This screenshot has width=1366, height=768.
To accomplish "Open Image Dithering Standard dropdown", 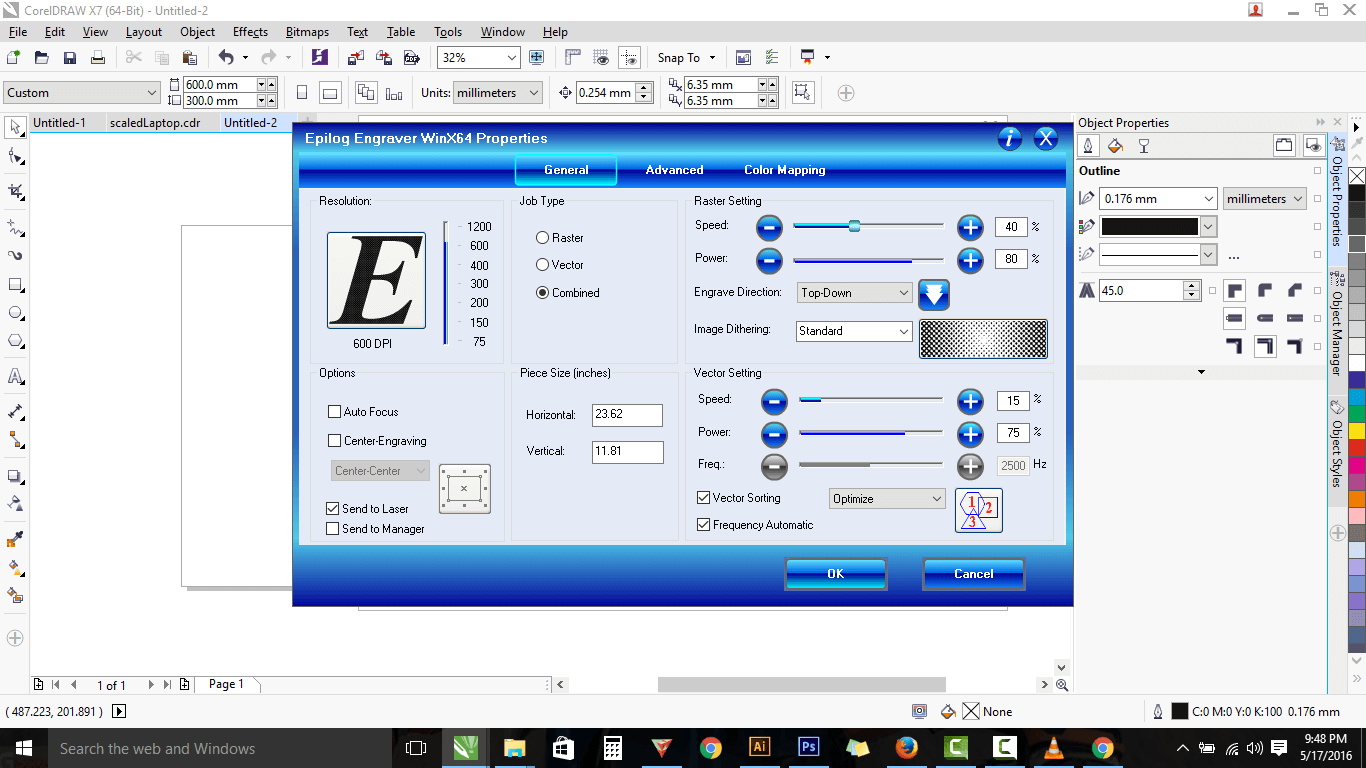I will tap(855, 331).
